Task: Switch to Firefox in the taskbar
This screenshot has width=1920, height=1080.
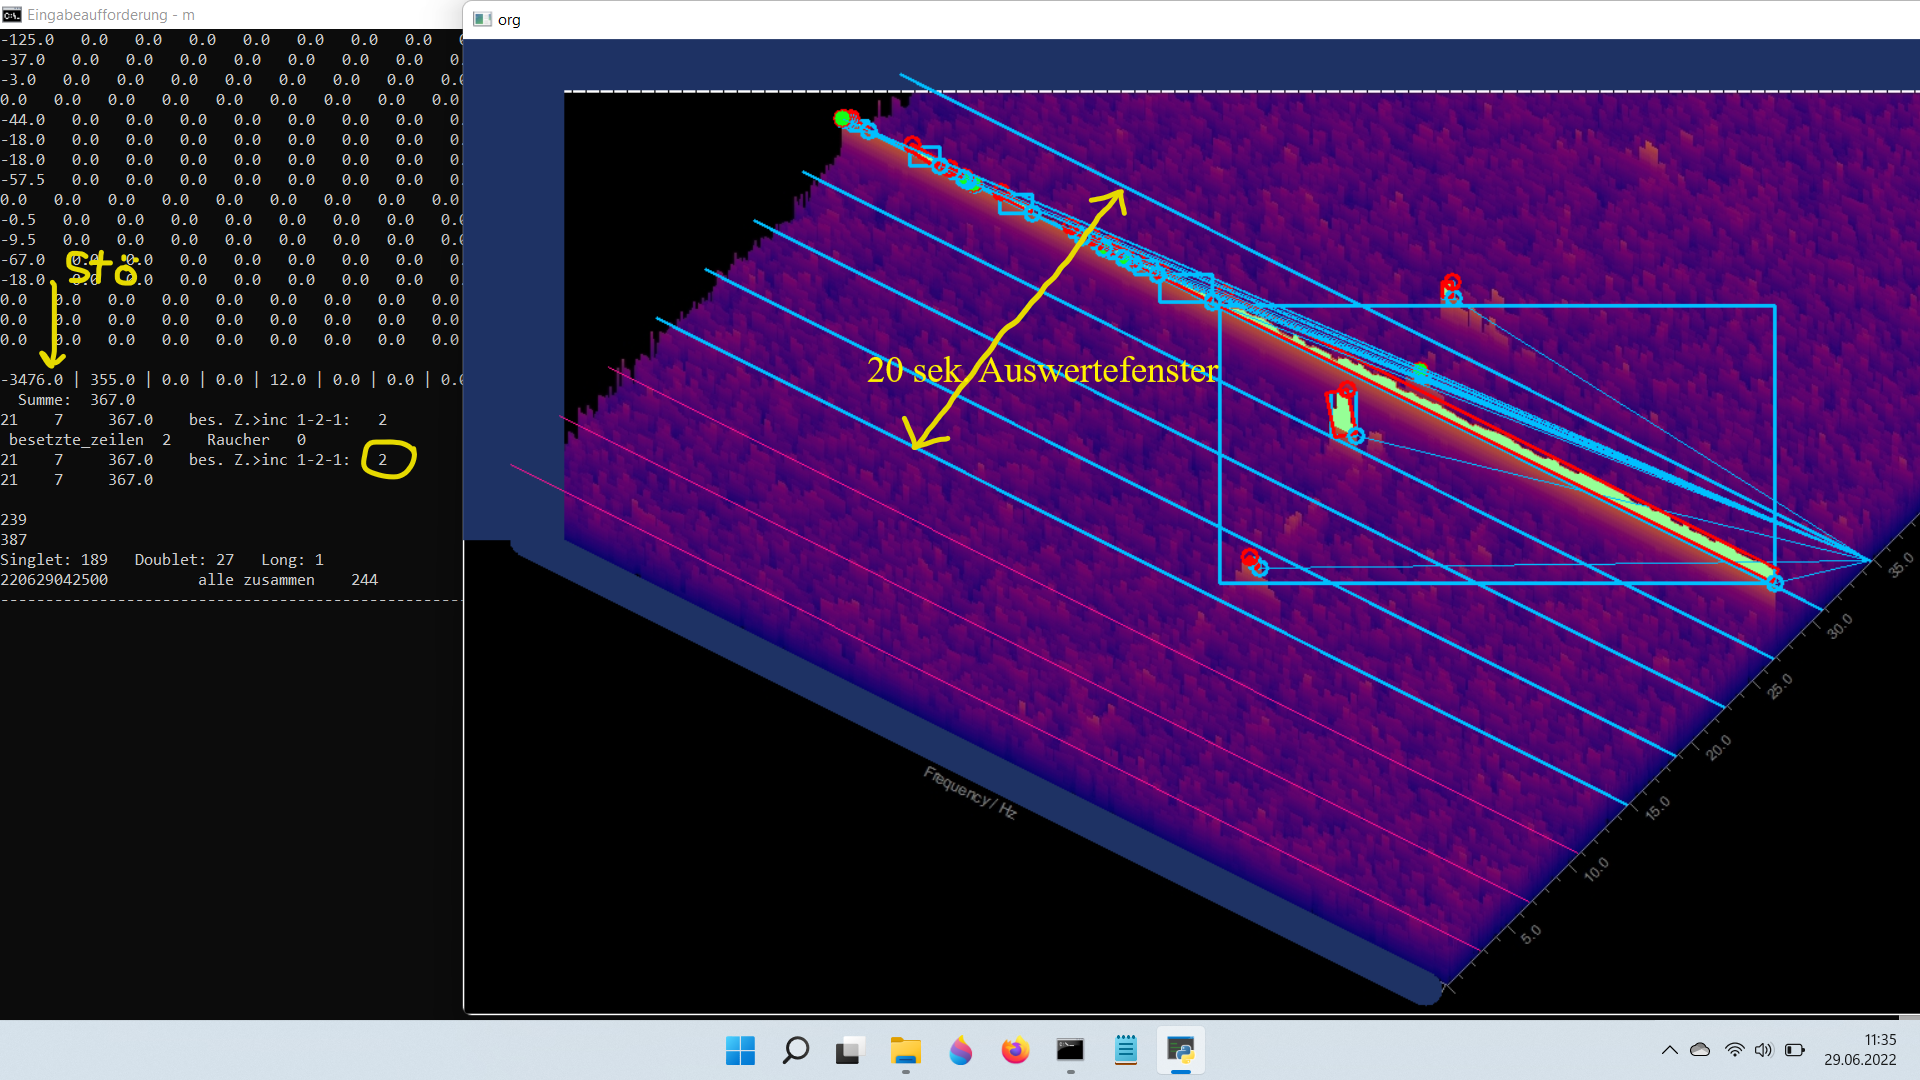Action: pyautogui.click(x=1015, y=1050)
